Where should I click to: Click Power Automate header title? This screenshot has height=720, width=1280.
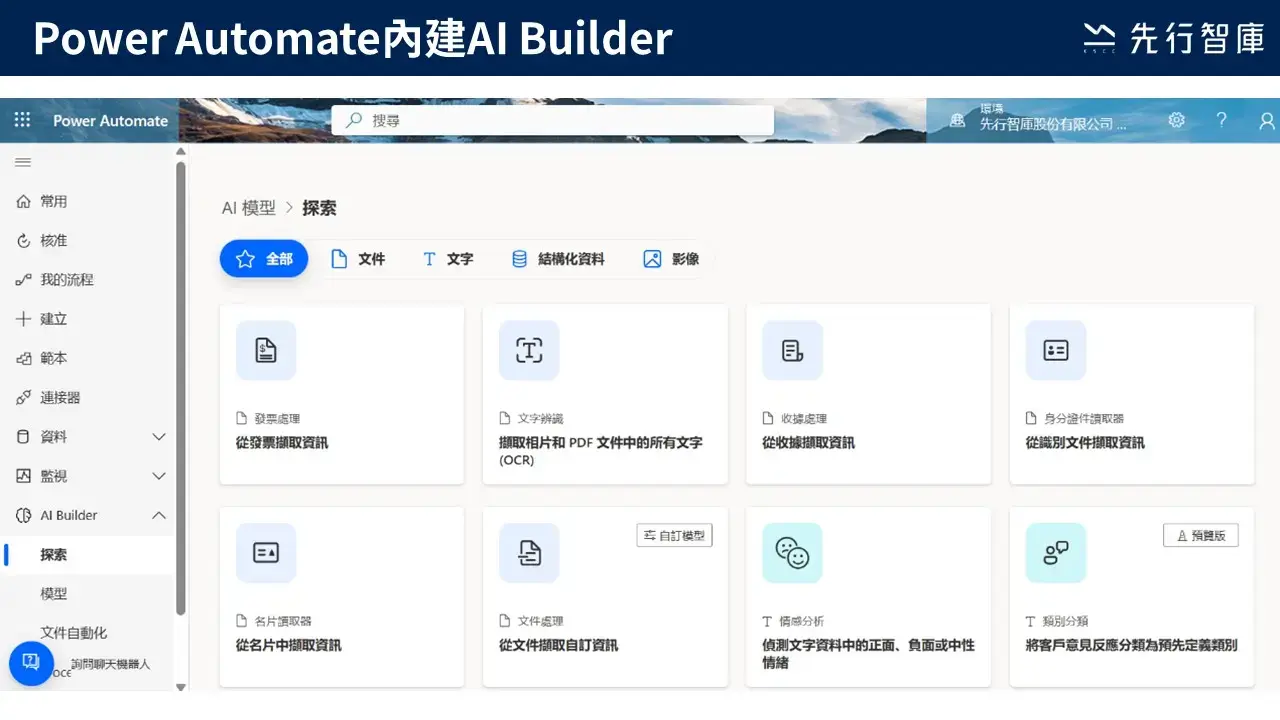click(110, 121)
